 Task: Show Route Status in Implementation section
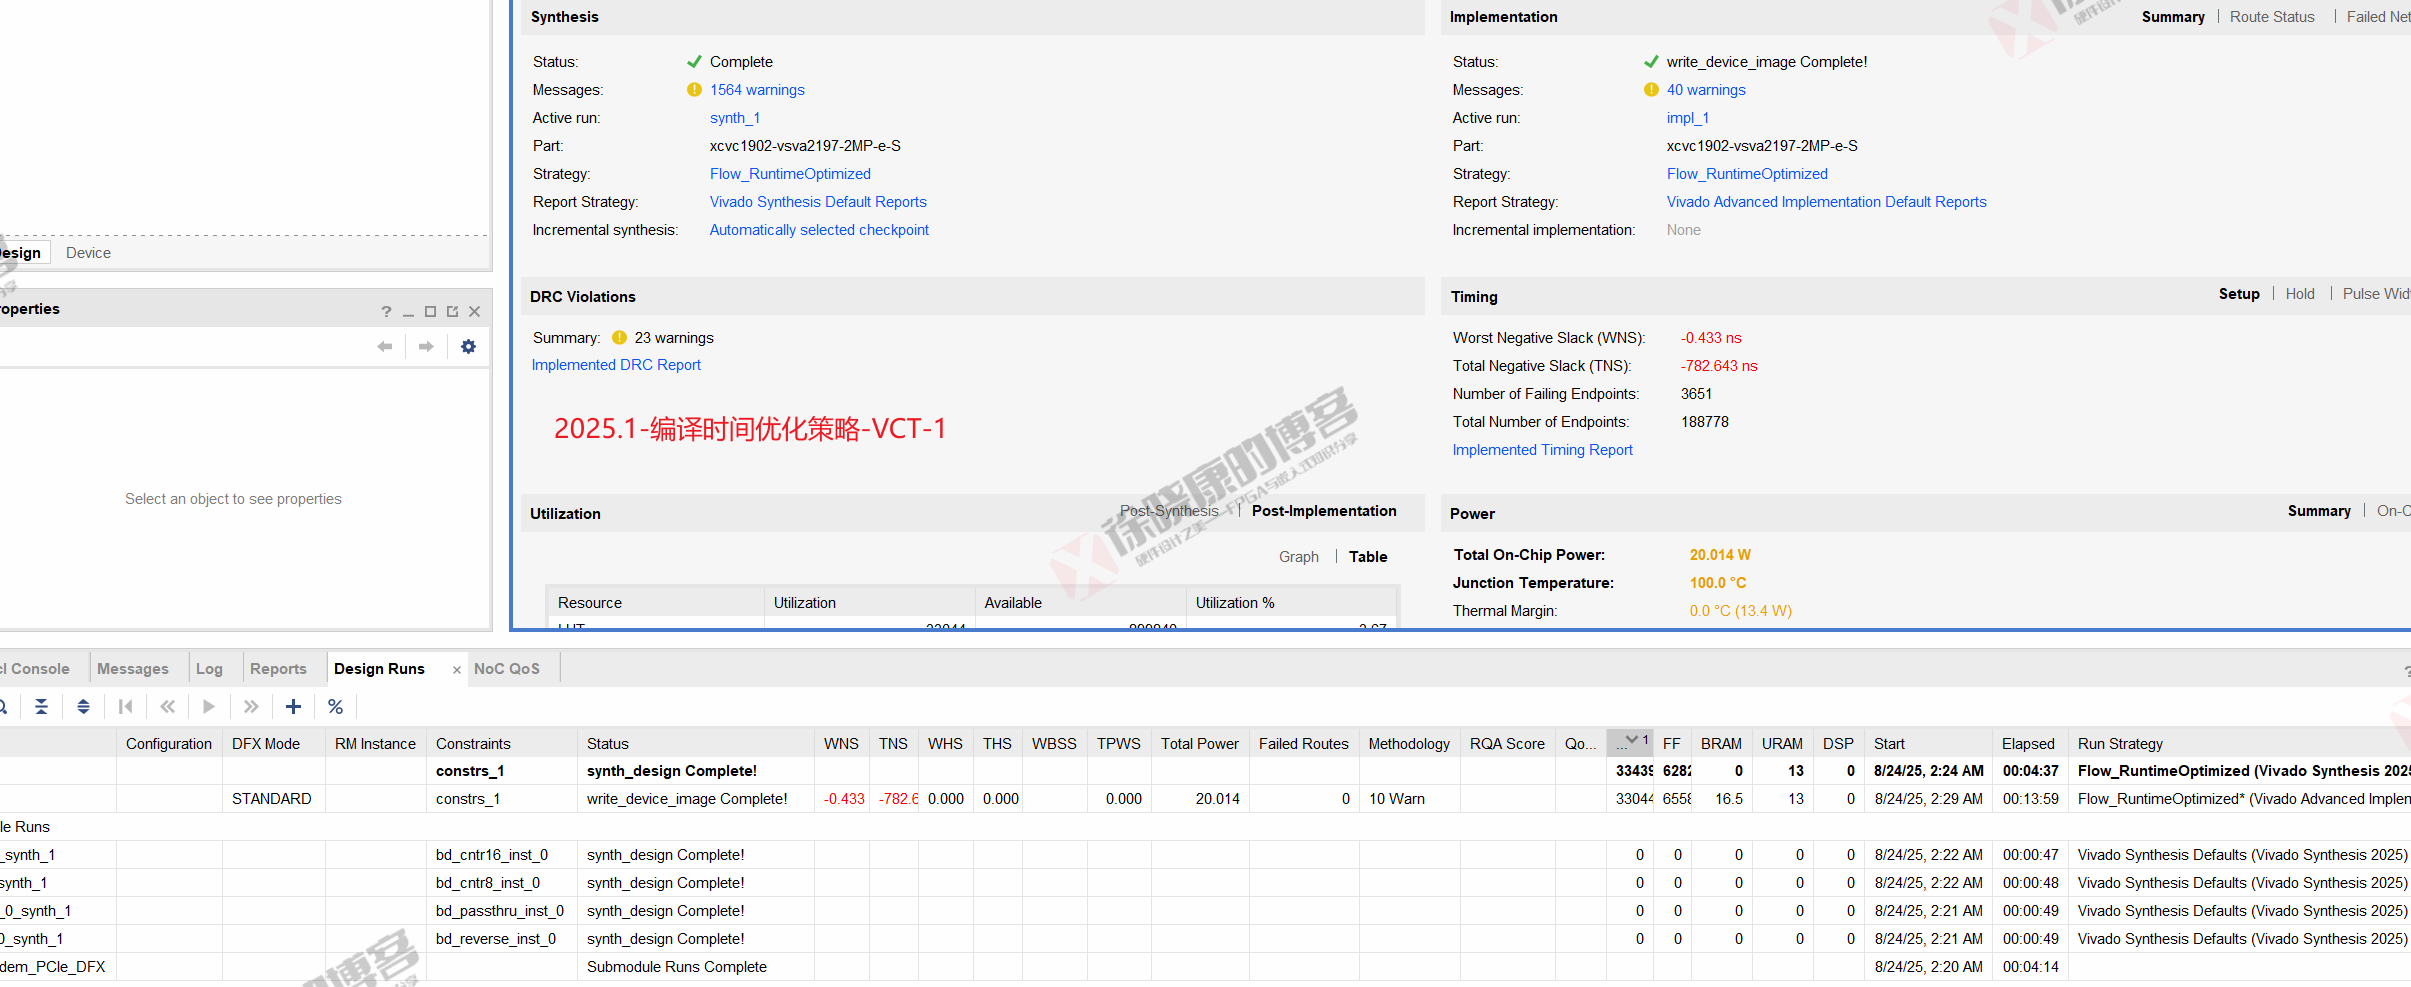(x=2272, y=17)
